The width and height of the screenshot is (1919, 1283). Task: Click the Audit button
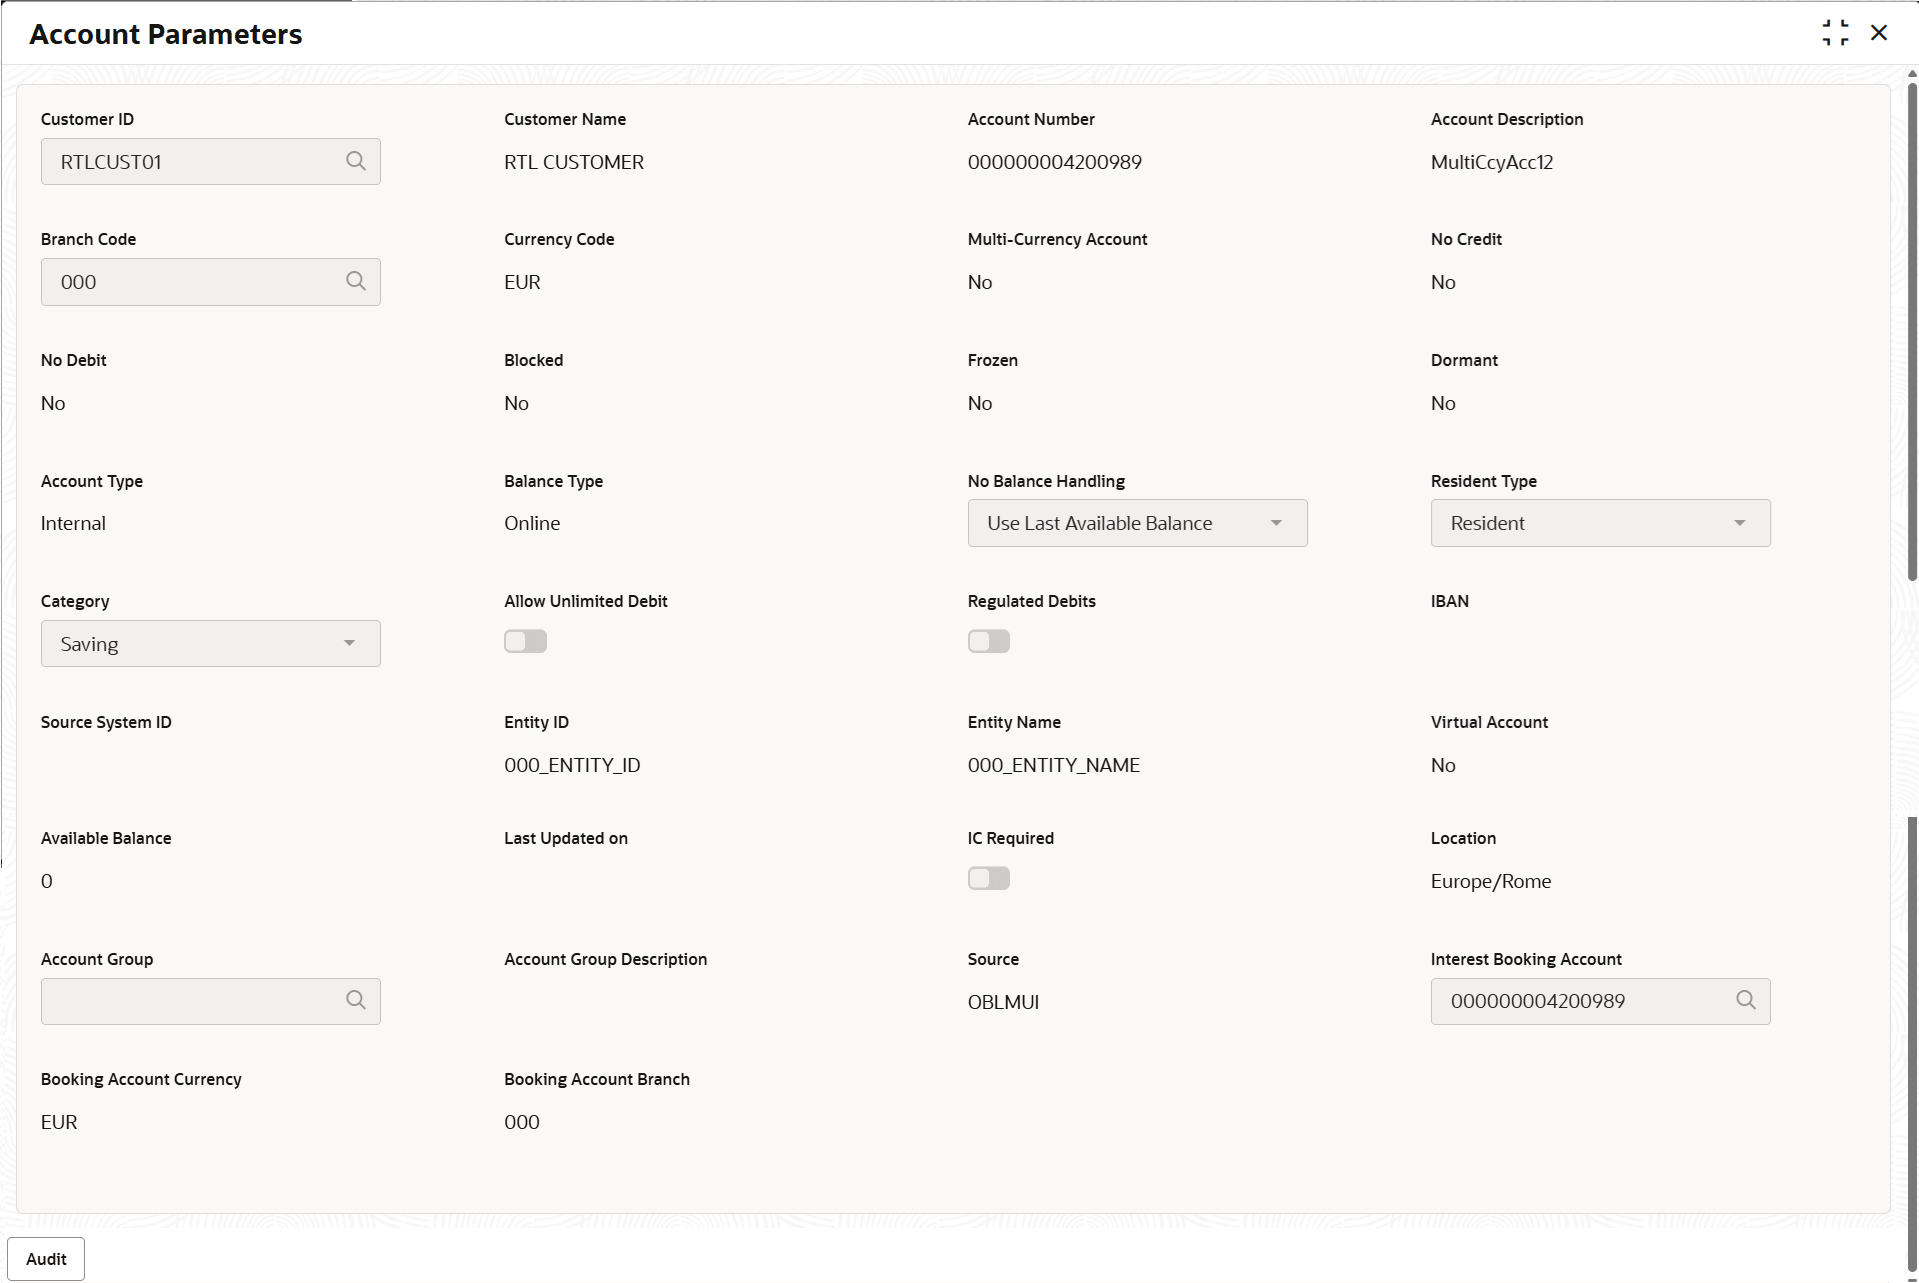46,1259
